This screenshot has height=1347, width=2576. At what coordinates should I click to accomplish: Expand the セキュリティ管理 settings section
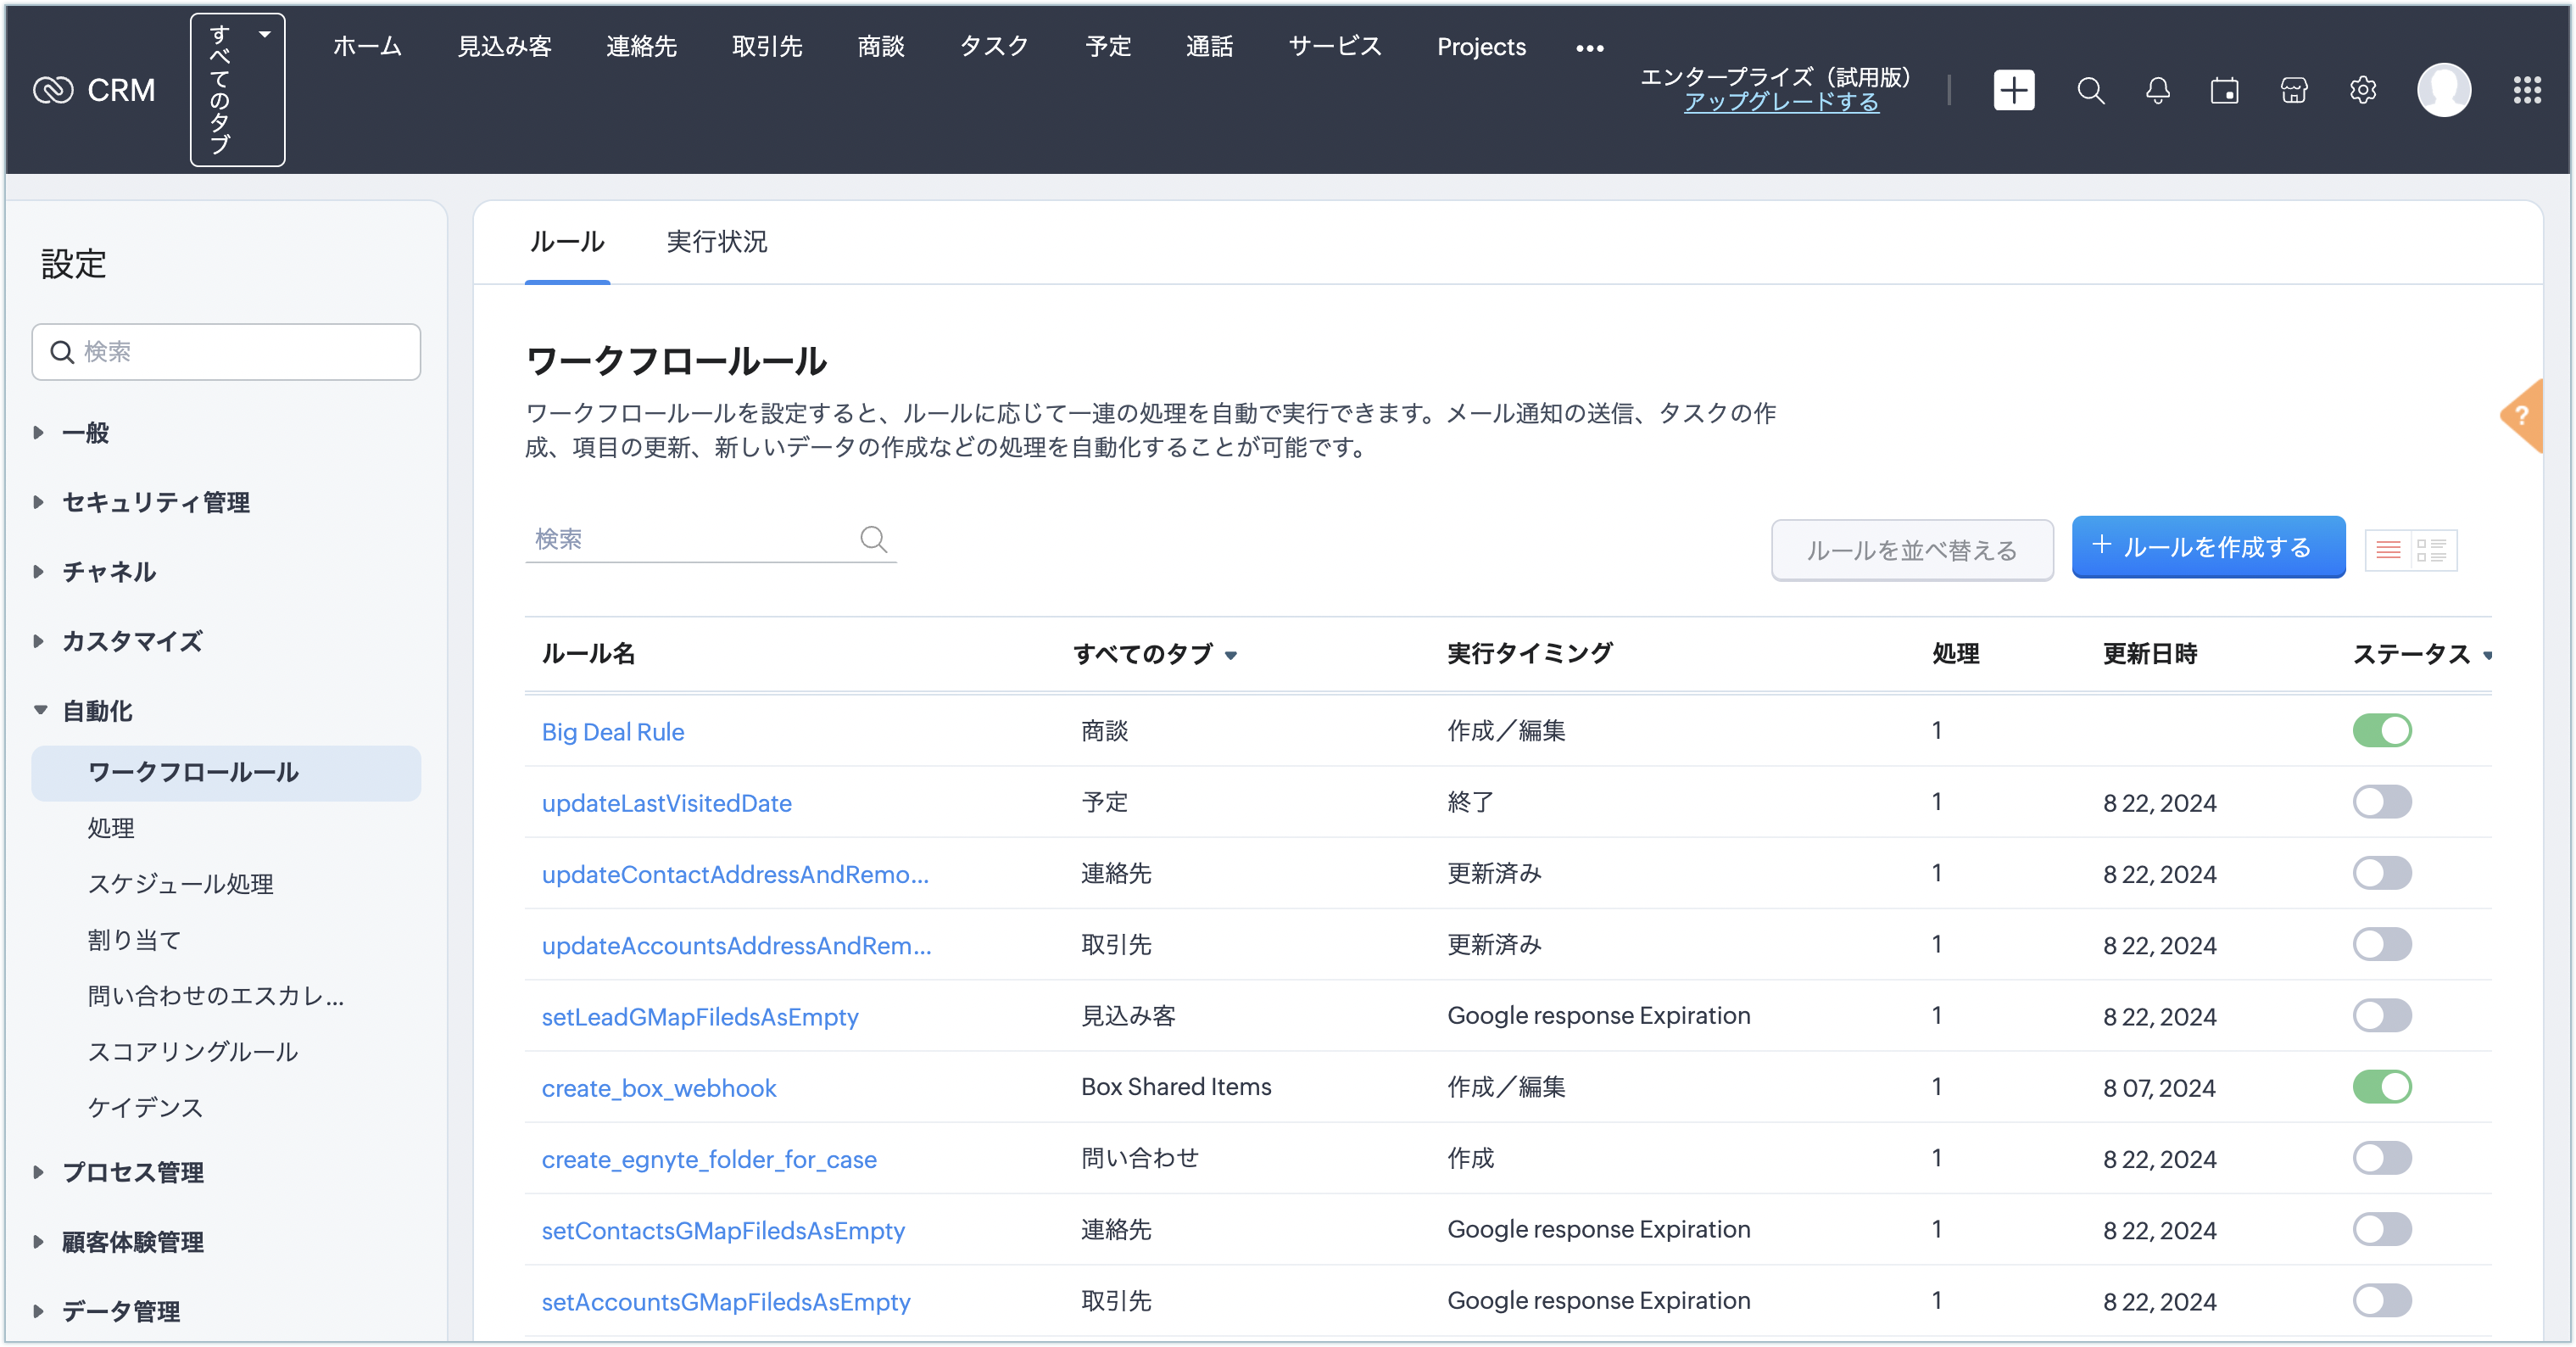point(155,502)
